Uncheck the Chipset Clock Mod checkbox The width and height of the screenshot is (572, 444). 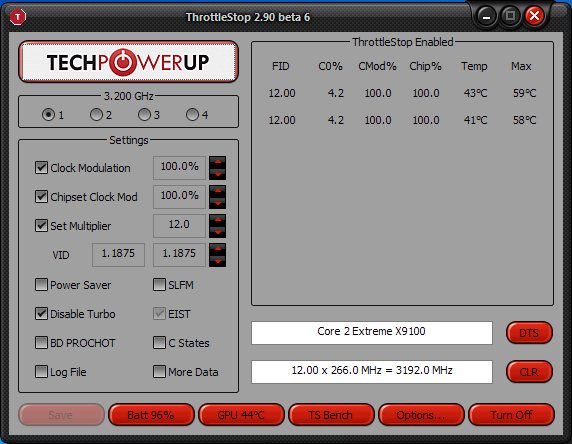41,196
